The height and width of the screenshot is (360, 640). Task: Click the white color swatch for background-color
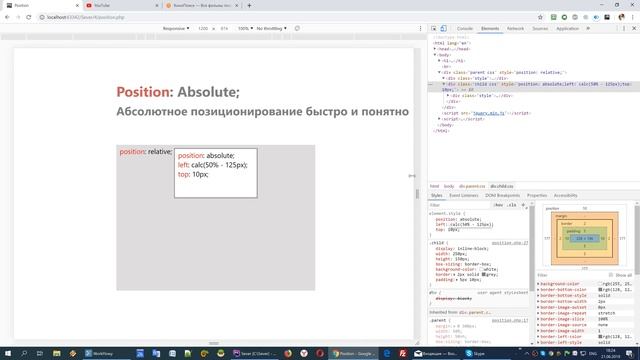pyautogui.click(x=482, y=269)
